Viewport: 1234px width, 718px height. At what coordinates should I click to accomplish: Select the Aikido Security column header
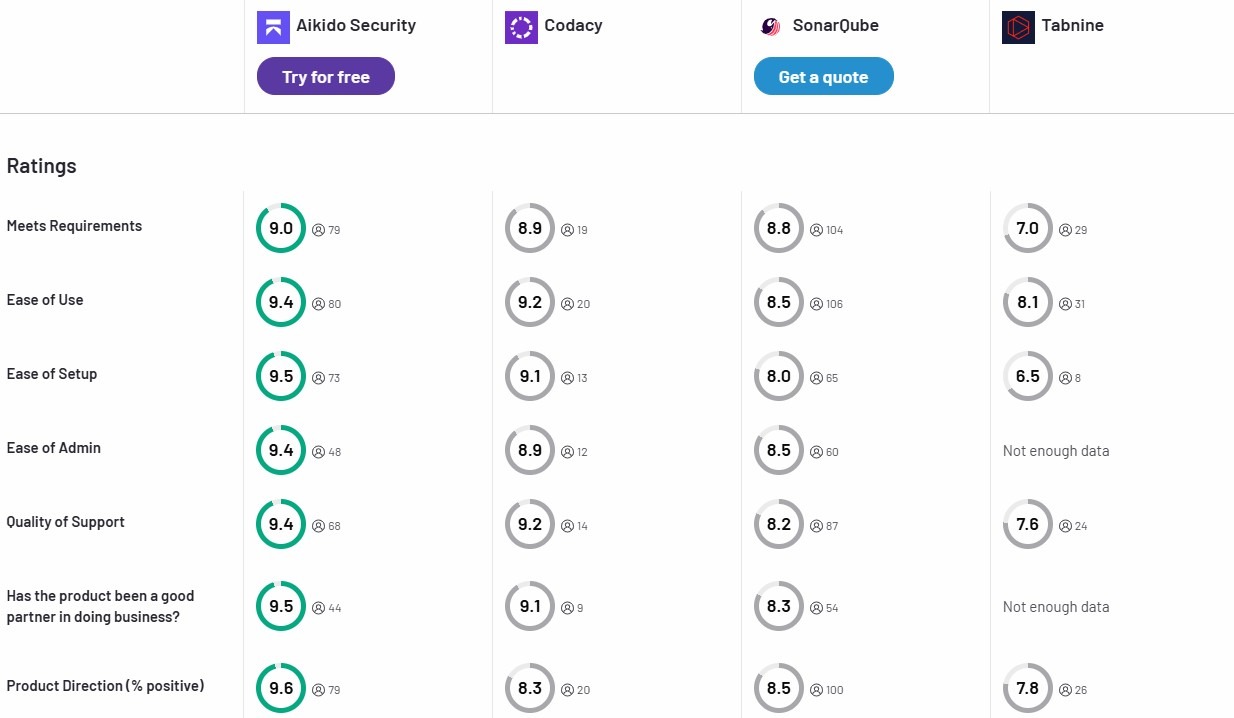click(336, 26)
